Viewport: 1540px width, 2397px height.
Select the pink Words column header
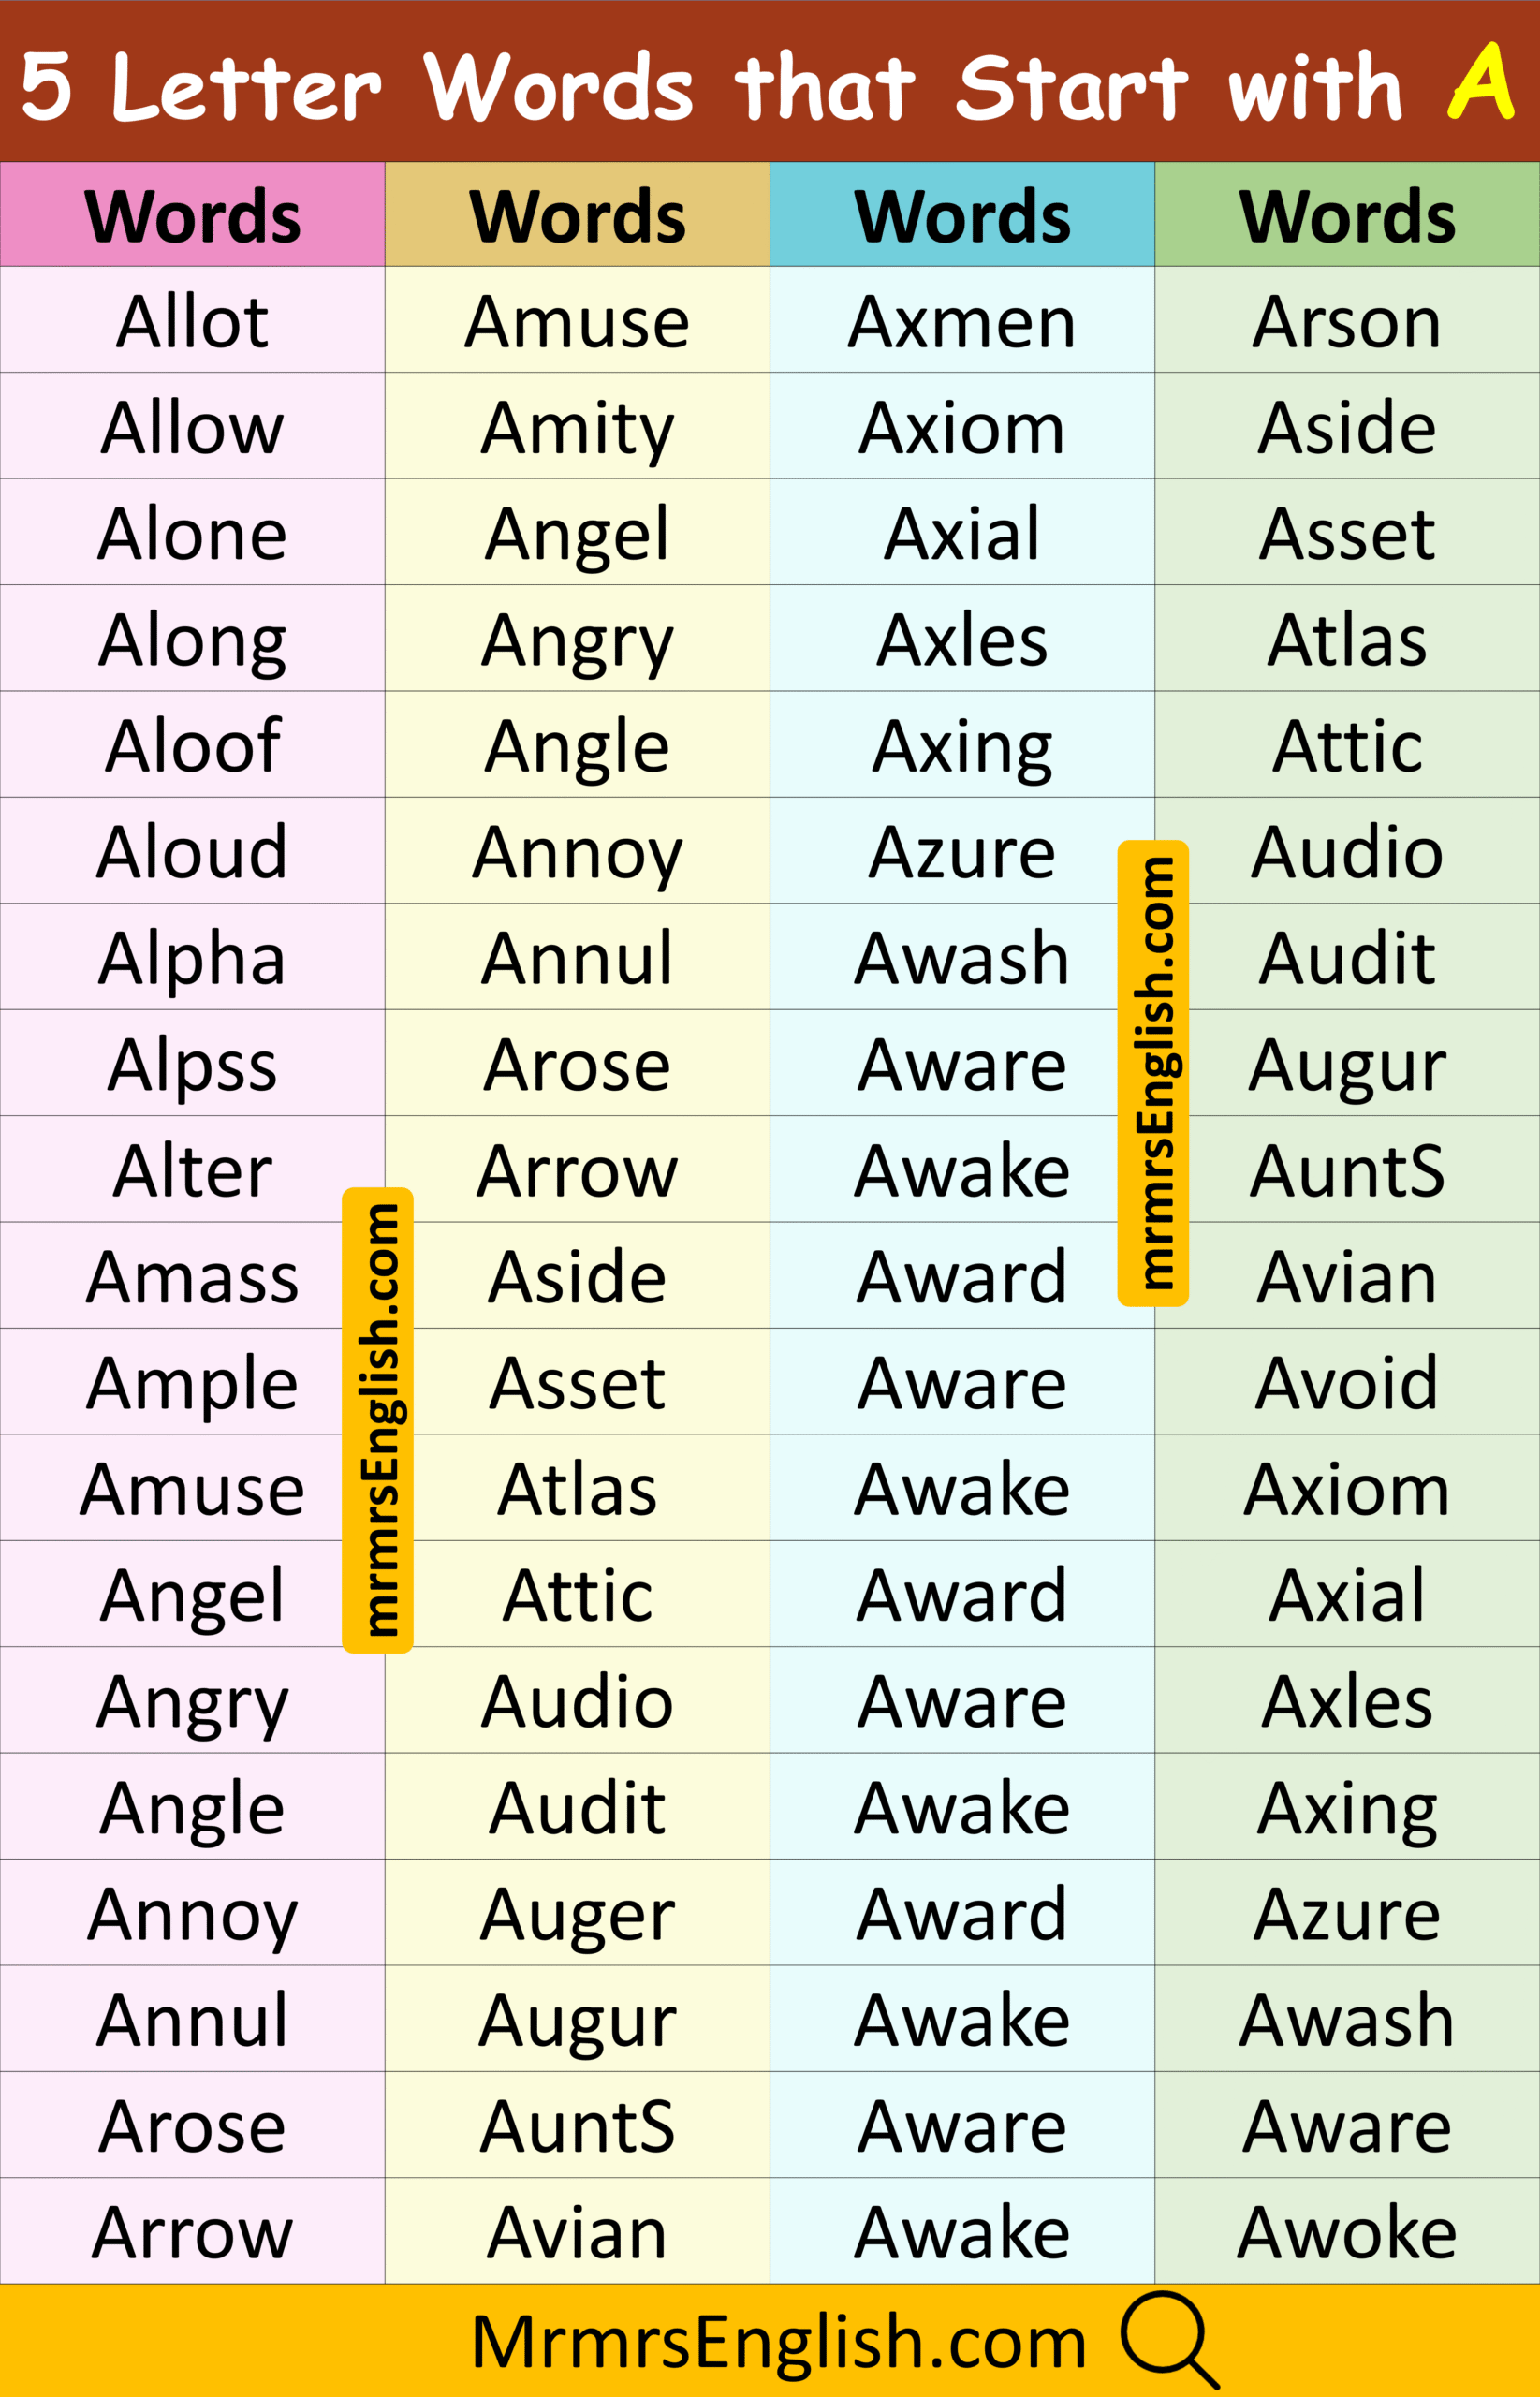[x=192, y=215]
